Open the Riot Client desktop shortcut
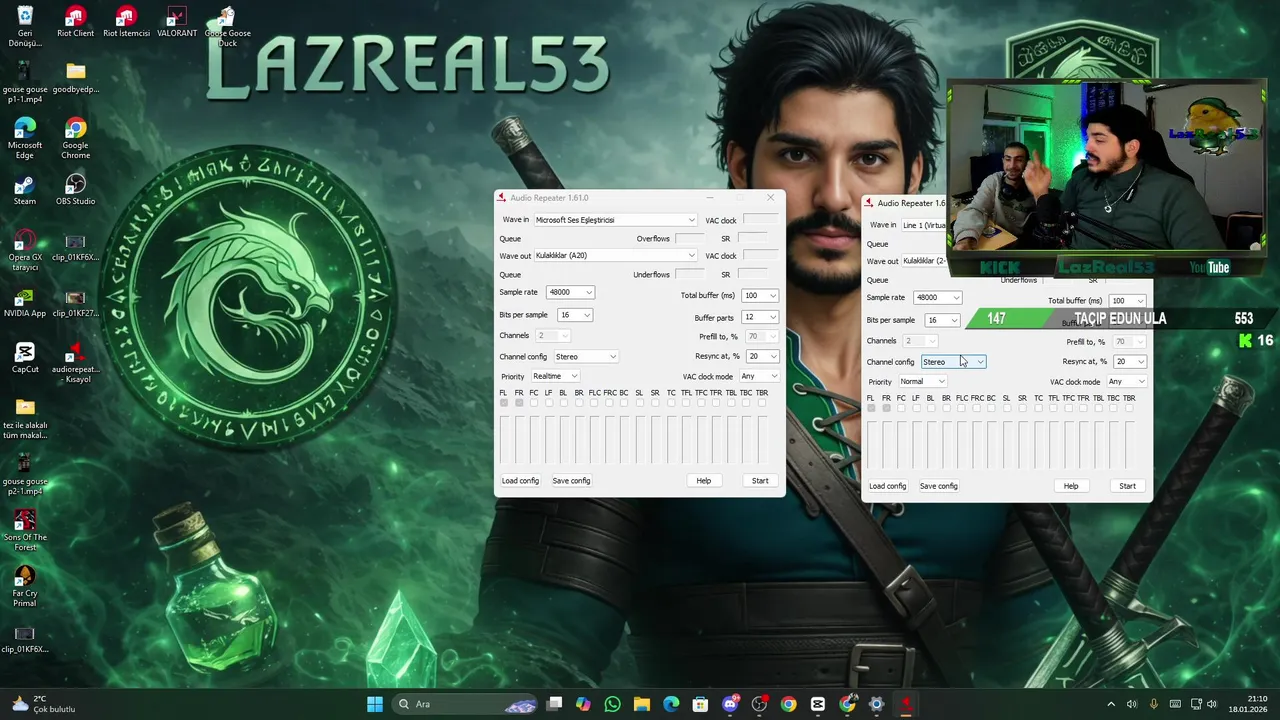1280x720 pixels. tap(75, 21)
